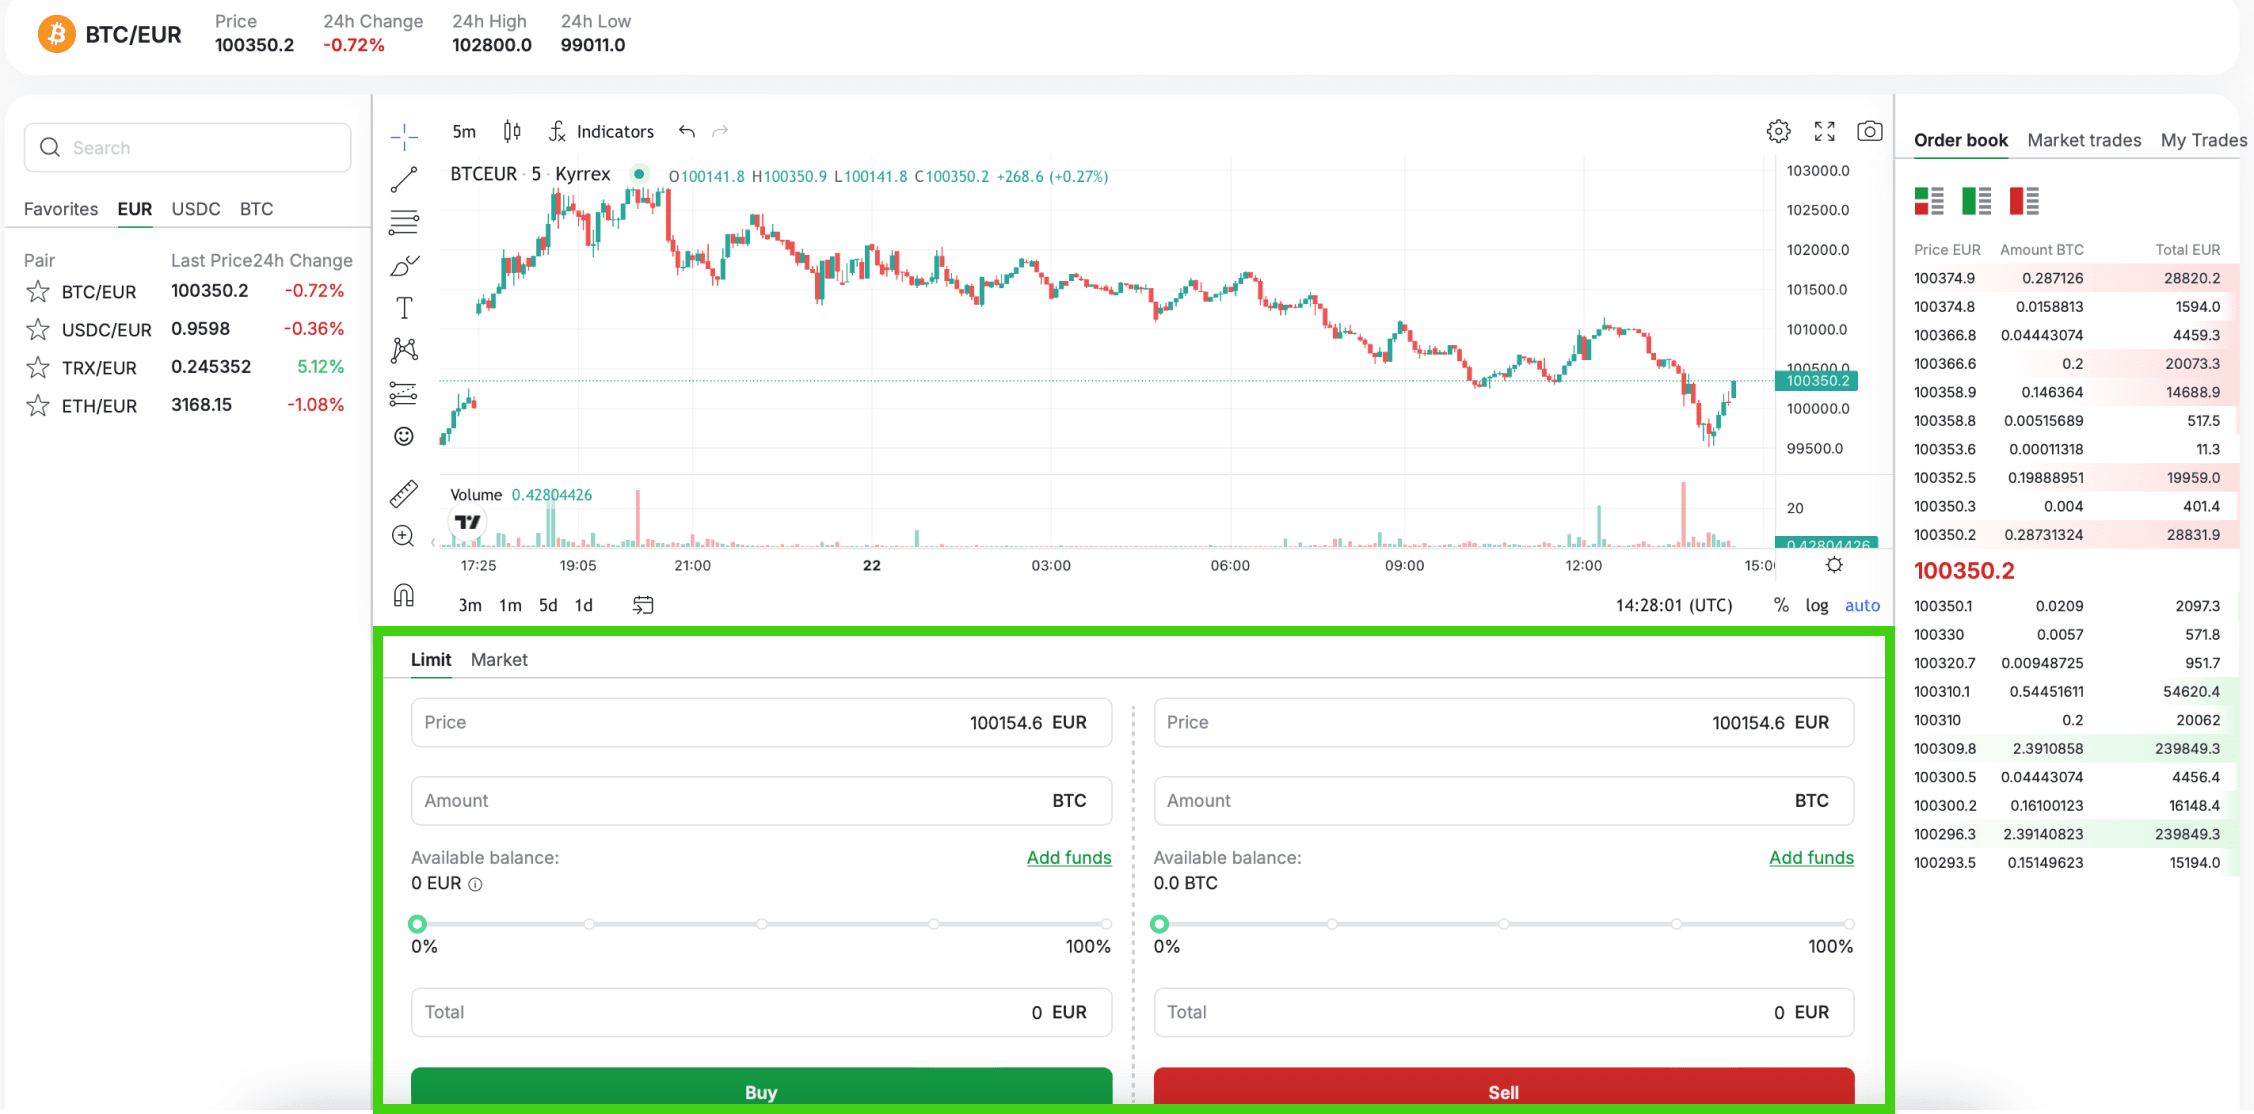Screen dimensions: 2254x1114
Task: Click the 14:28:01 (UTC) timezone clock
Action: [1674, 605]
